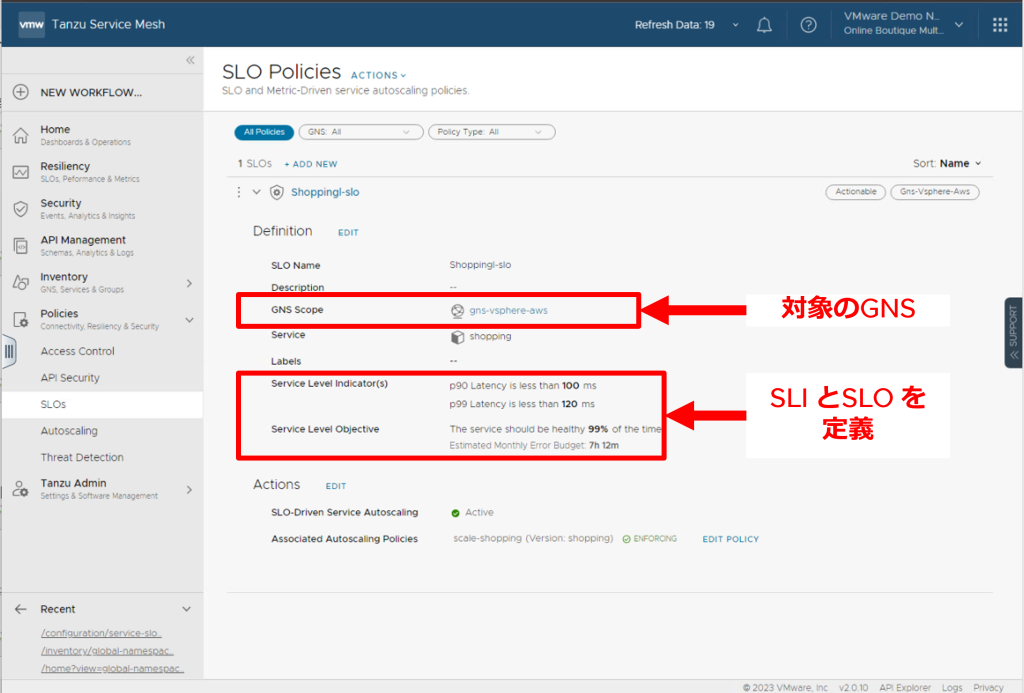Click the API Management icon
1024x693 pixels.
(x=21, y=246)
